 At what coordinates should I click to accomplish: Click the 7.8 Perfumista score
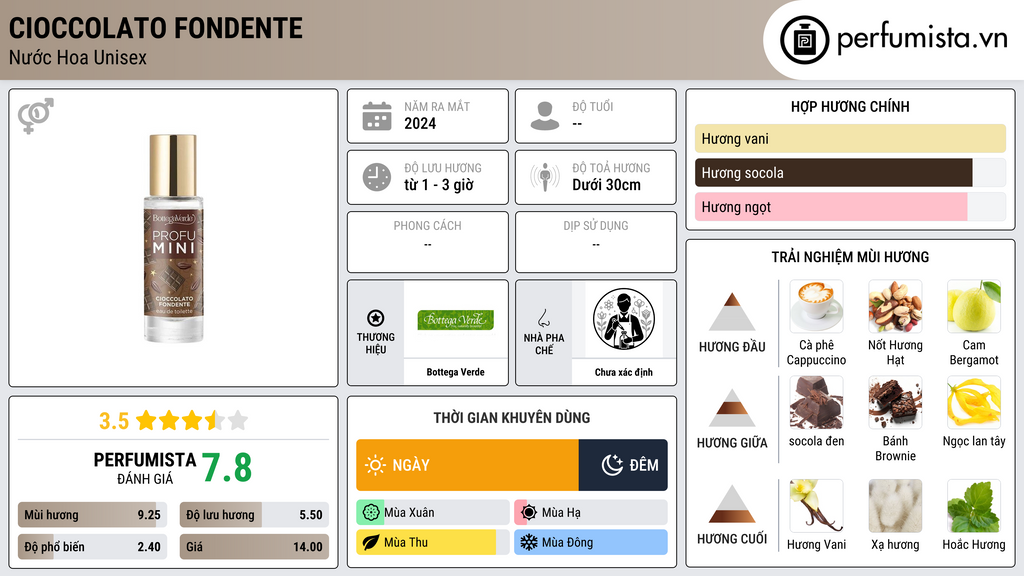pos(227,468)
